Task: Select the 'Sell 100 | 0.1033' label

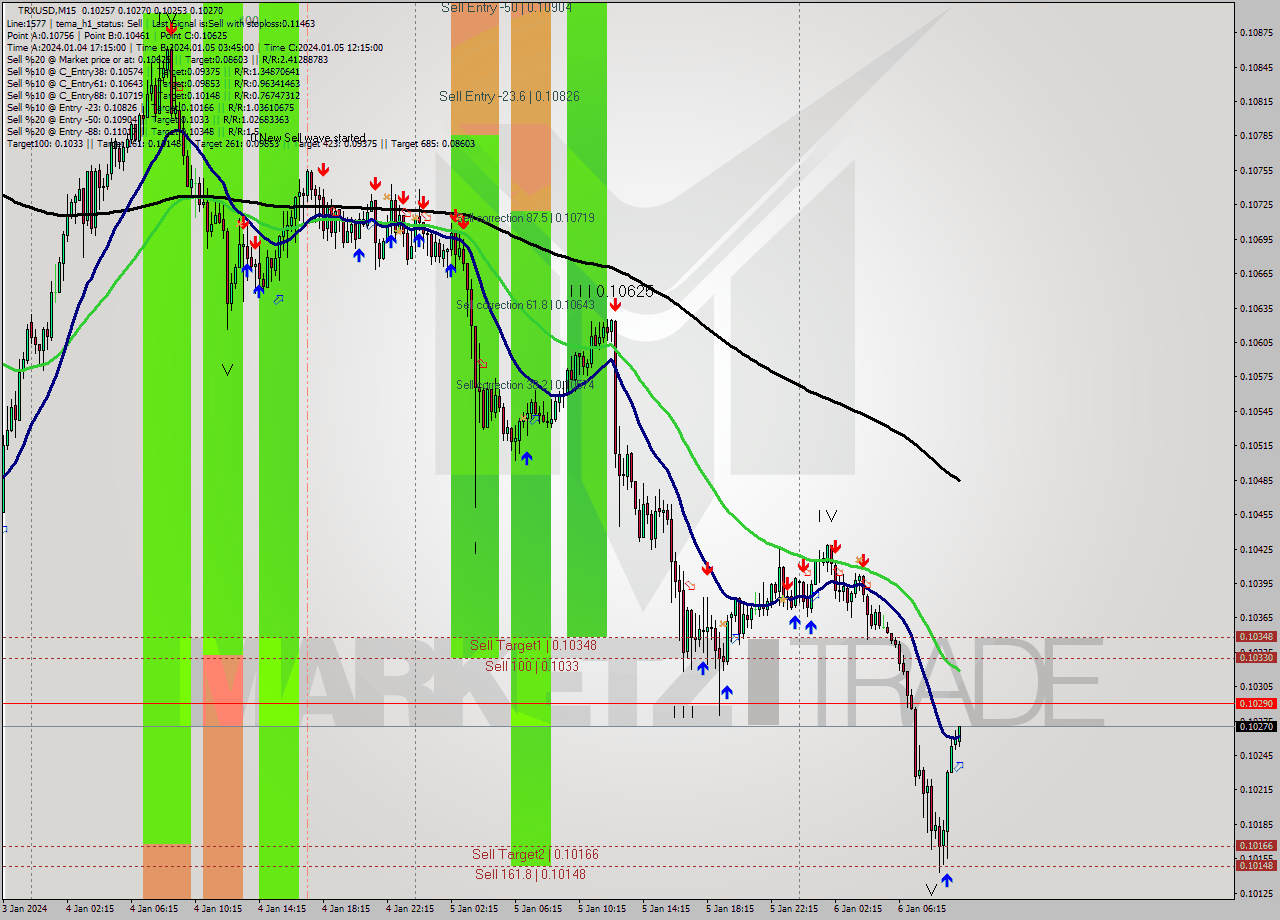Action: (532, 665)
